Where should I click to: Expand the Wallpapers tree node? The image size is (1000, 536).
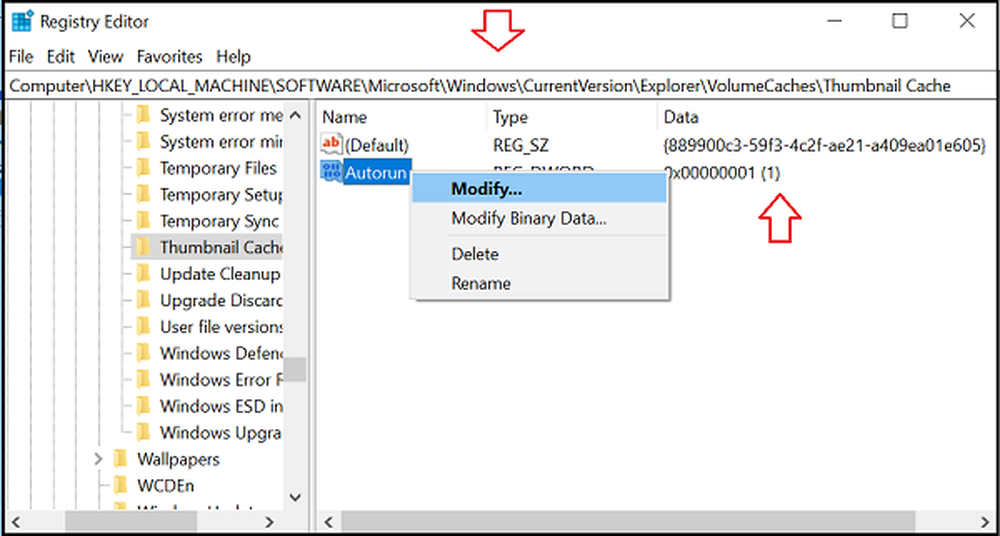(x=99, y=459)
